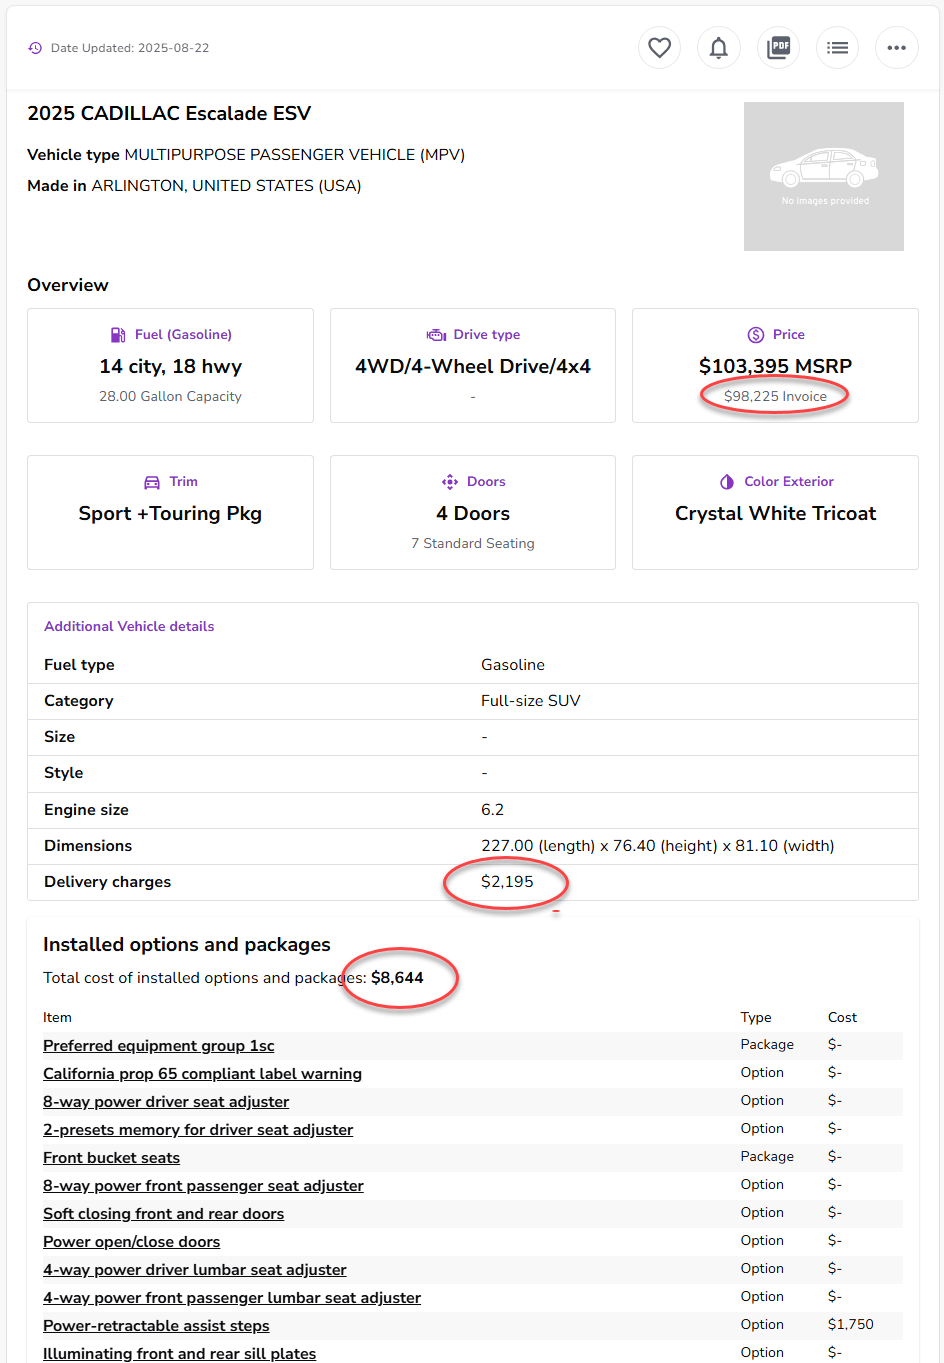The image size is (944, 1363).
Task: Click the 2025 CADILLAC Escalade ESV title
Action: click(169, 113)
